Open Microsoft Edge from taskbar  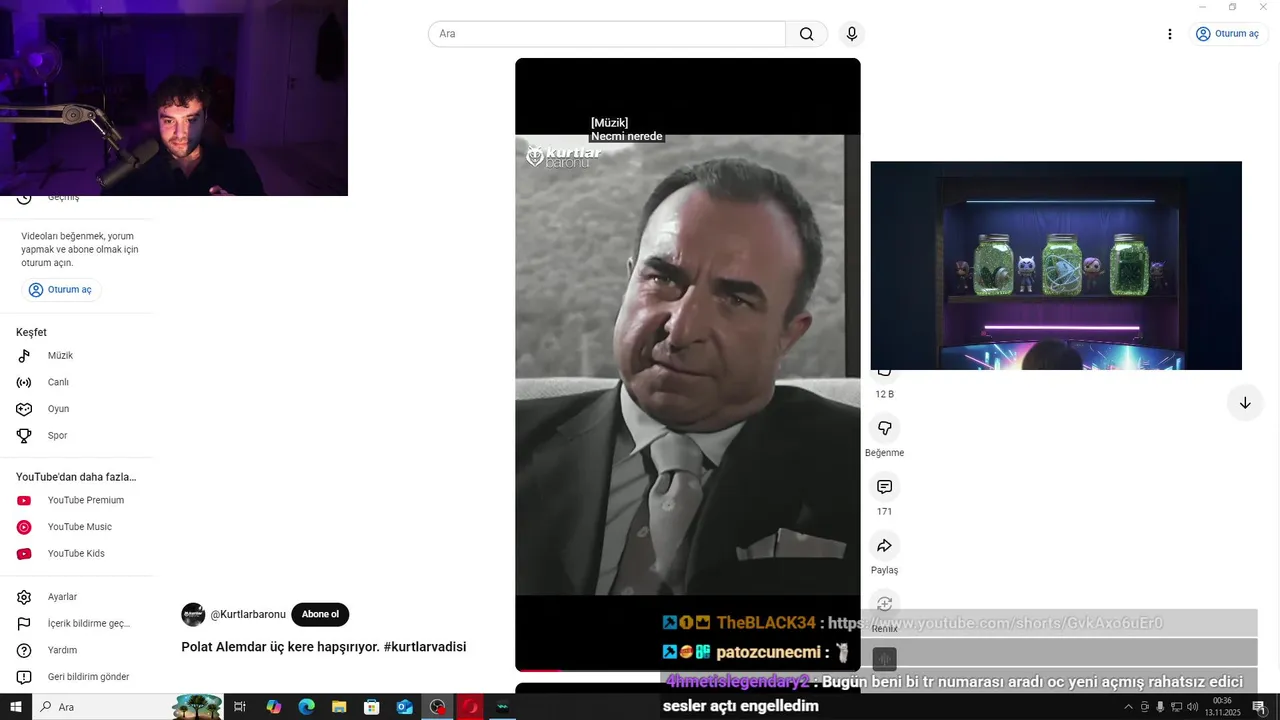pos(307,707)
